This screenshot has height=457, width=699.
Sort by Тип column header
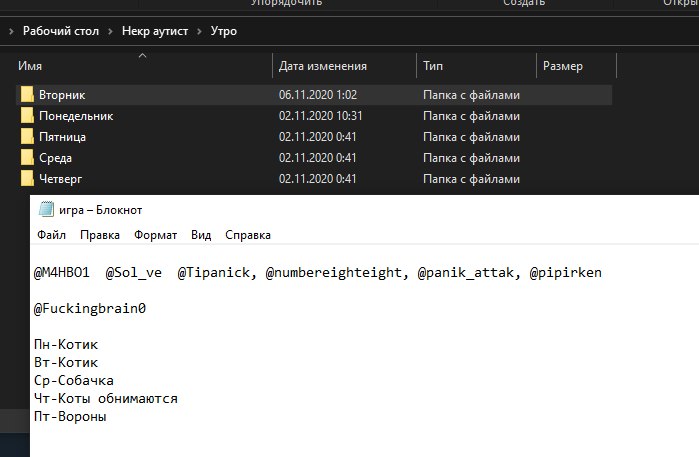(433, 66)
